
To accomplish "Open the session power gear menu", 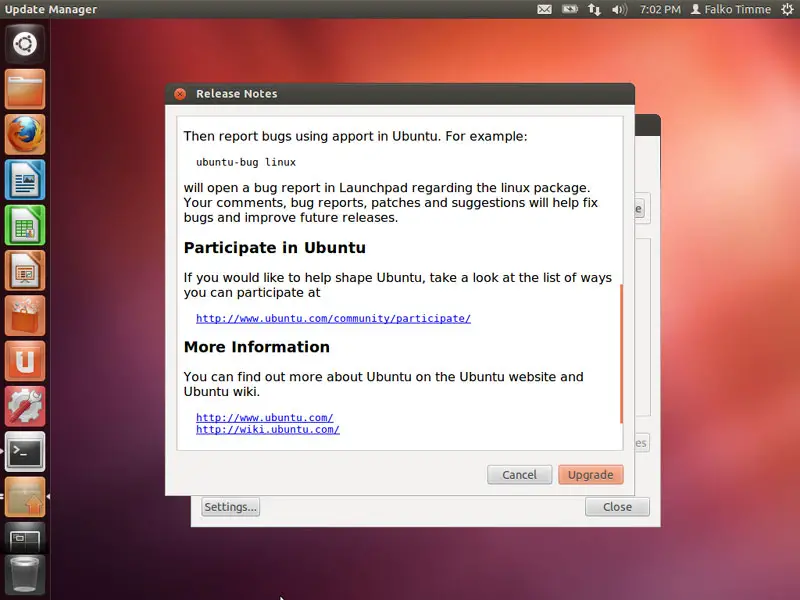I will 787,9.
